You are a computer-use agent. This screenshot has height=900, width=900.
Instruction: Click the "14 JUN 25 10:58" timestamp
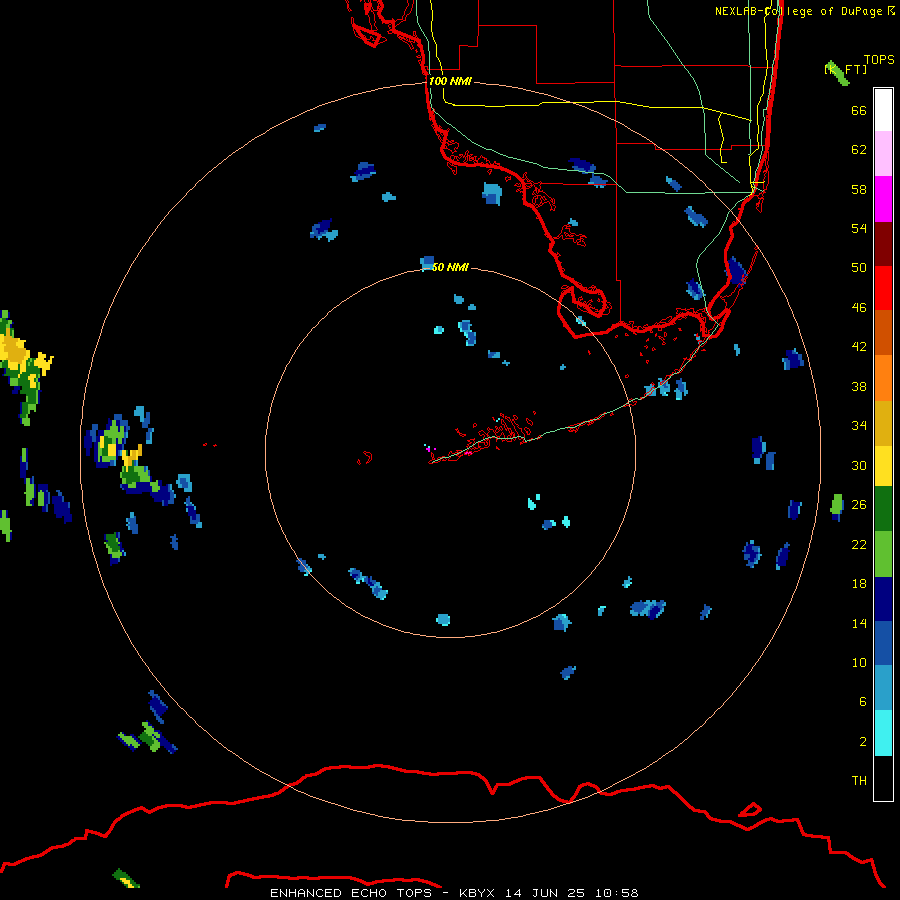[572, 893]
